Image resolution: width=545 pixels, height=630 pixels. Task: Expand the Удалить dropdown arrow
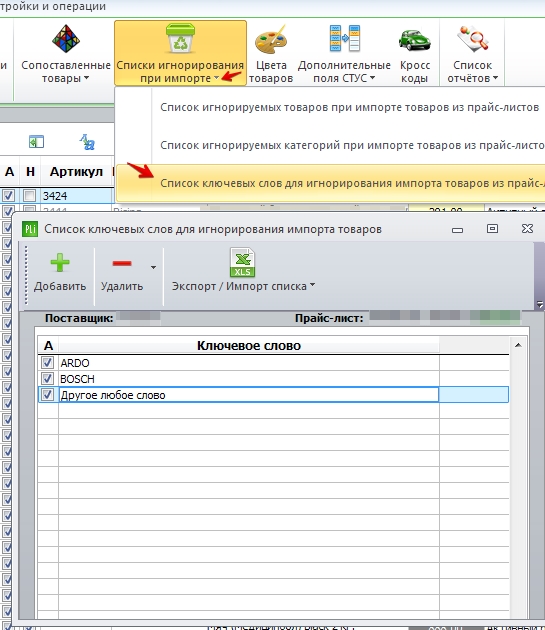pos(153,267)
